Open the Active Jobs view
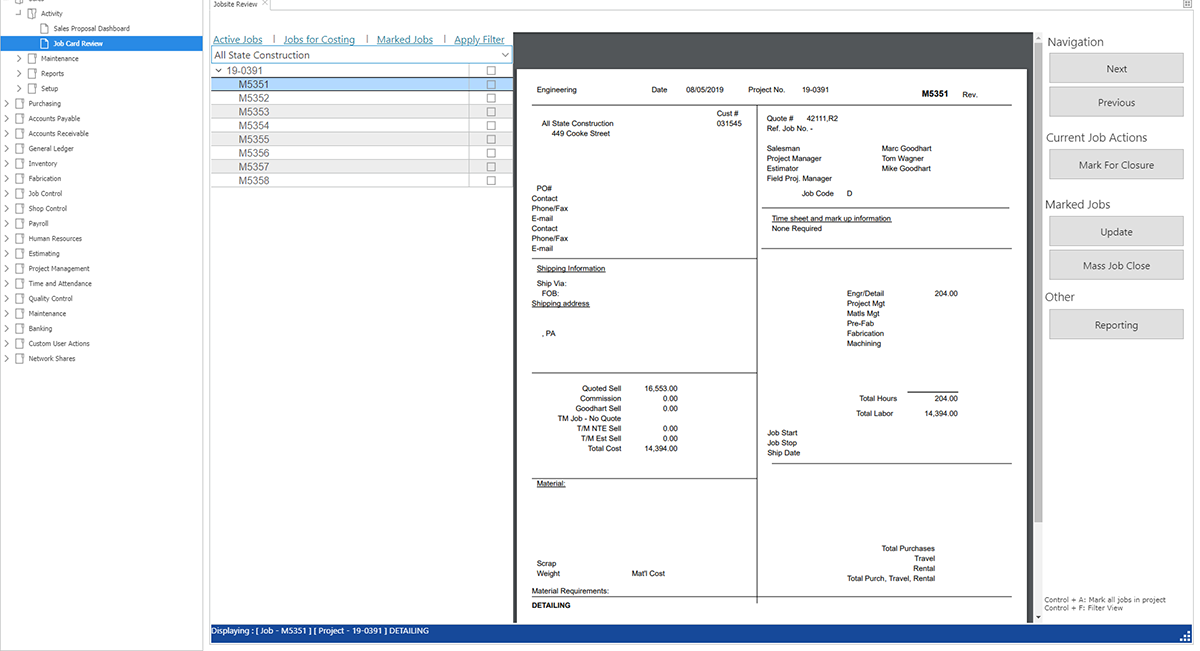This screenshot has width=1200, height=651. [238, 40]
